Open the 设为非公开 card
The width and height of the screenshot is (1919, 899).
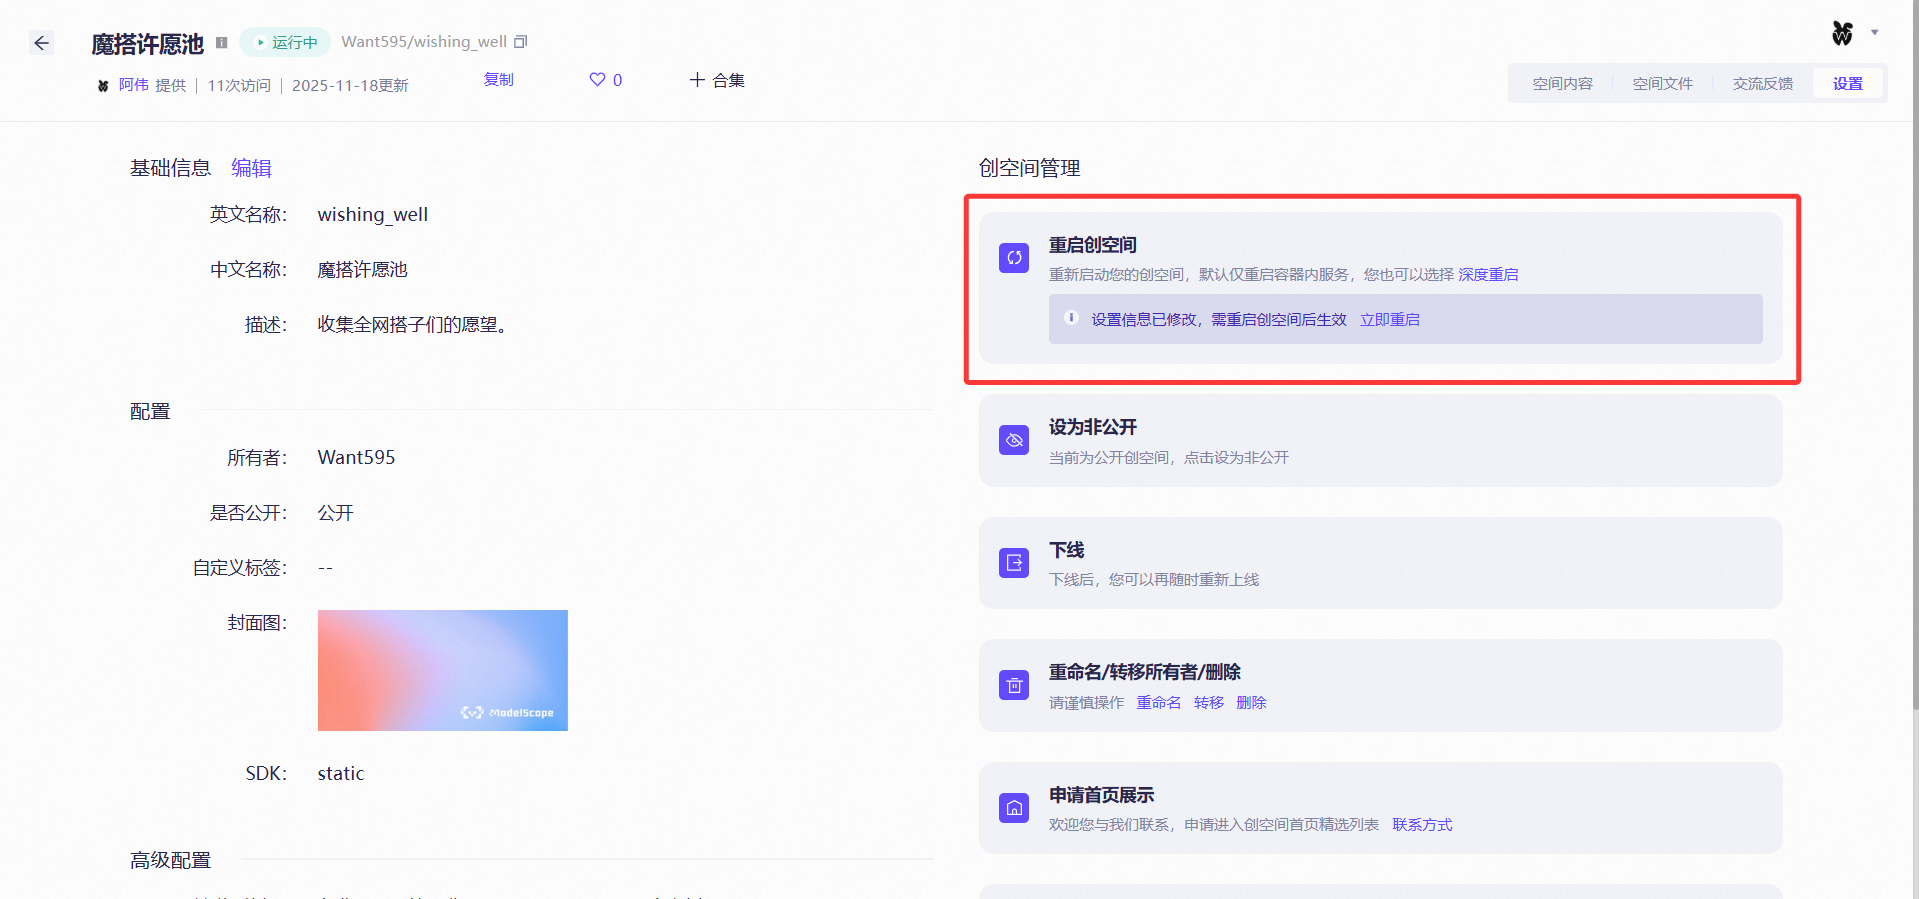coord(1380,441)
